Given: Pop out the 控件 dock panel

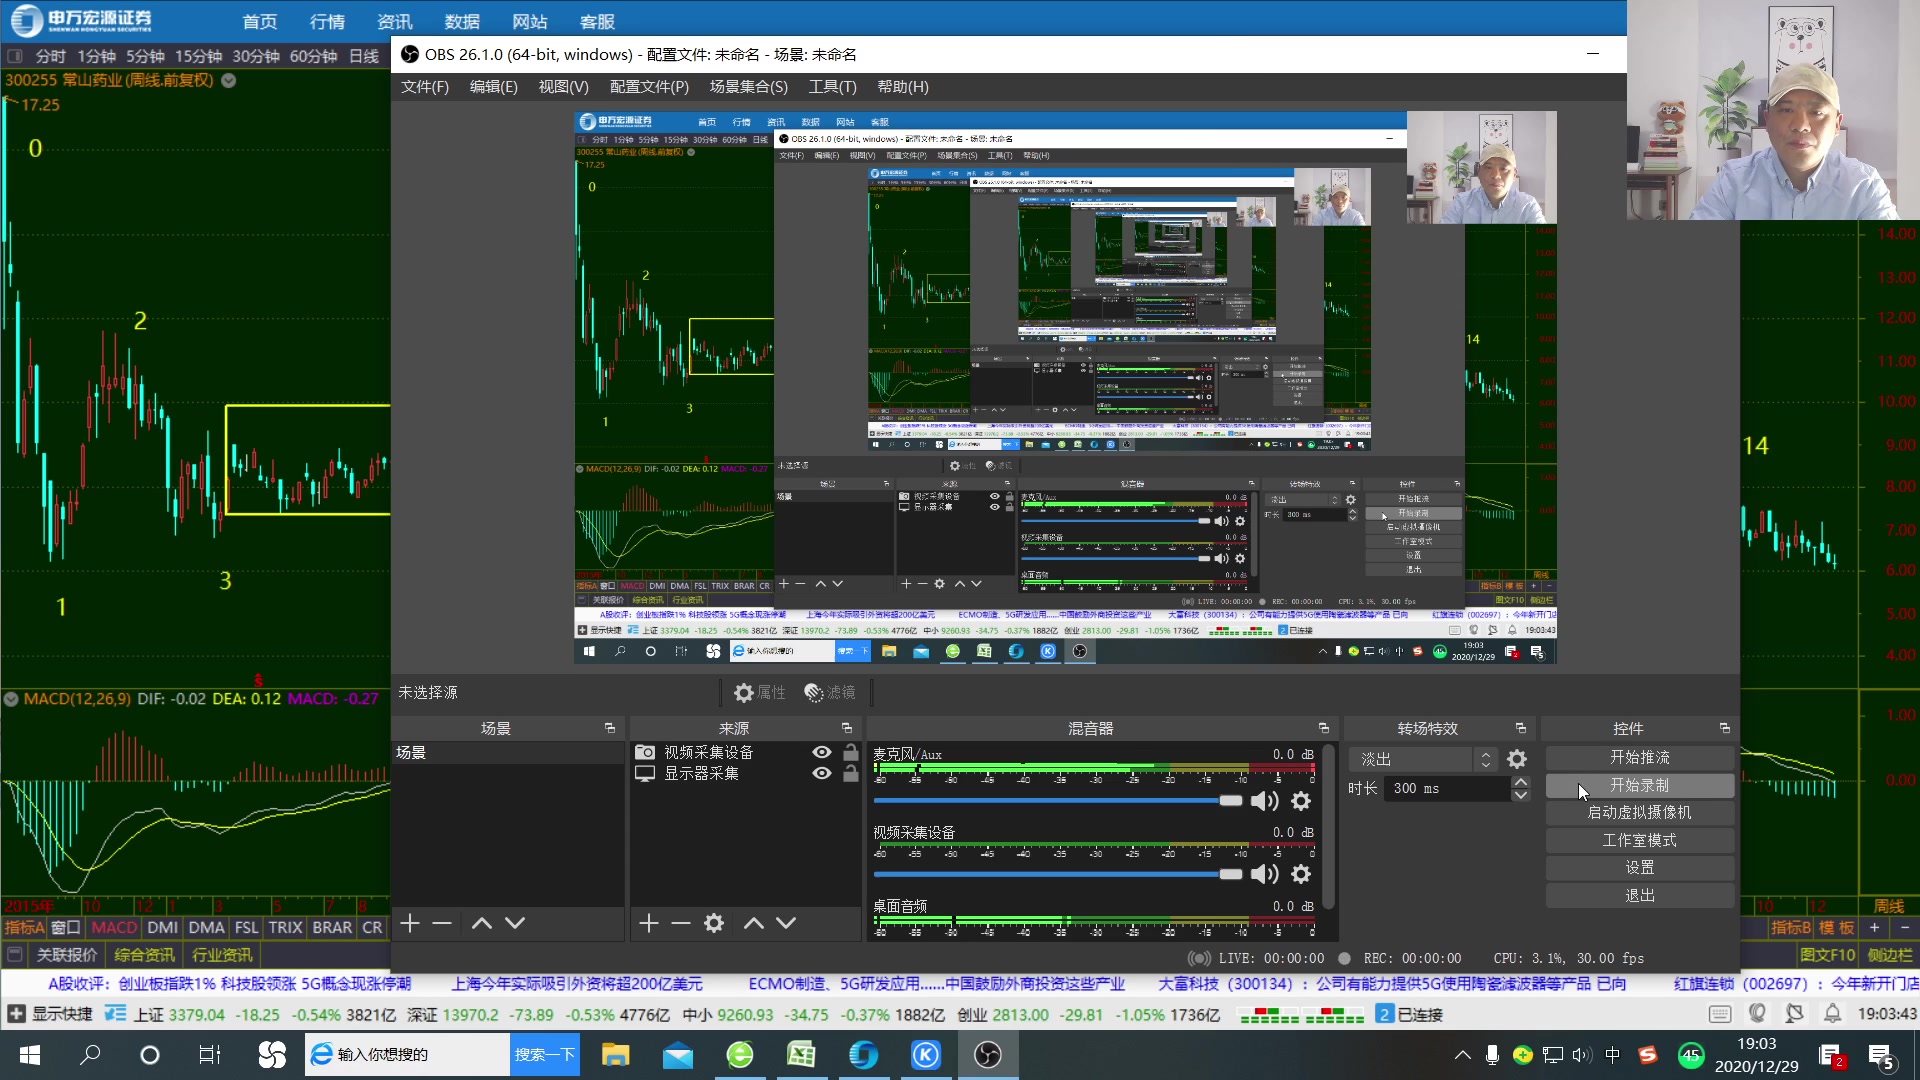Looking at the screenshot, I should tap(1725, 728).
